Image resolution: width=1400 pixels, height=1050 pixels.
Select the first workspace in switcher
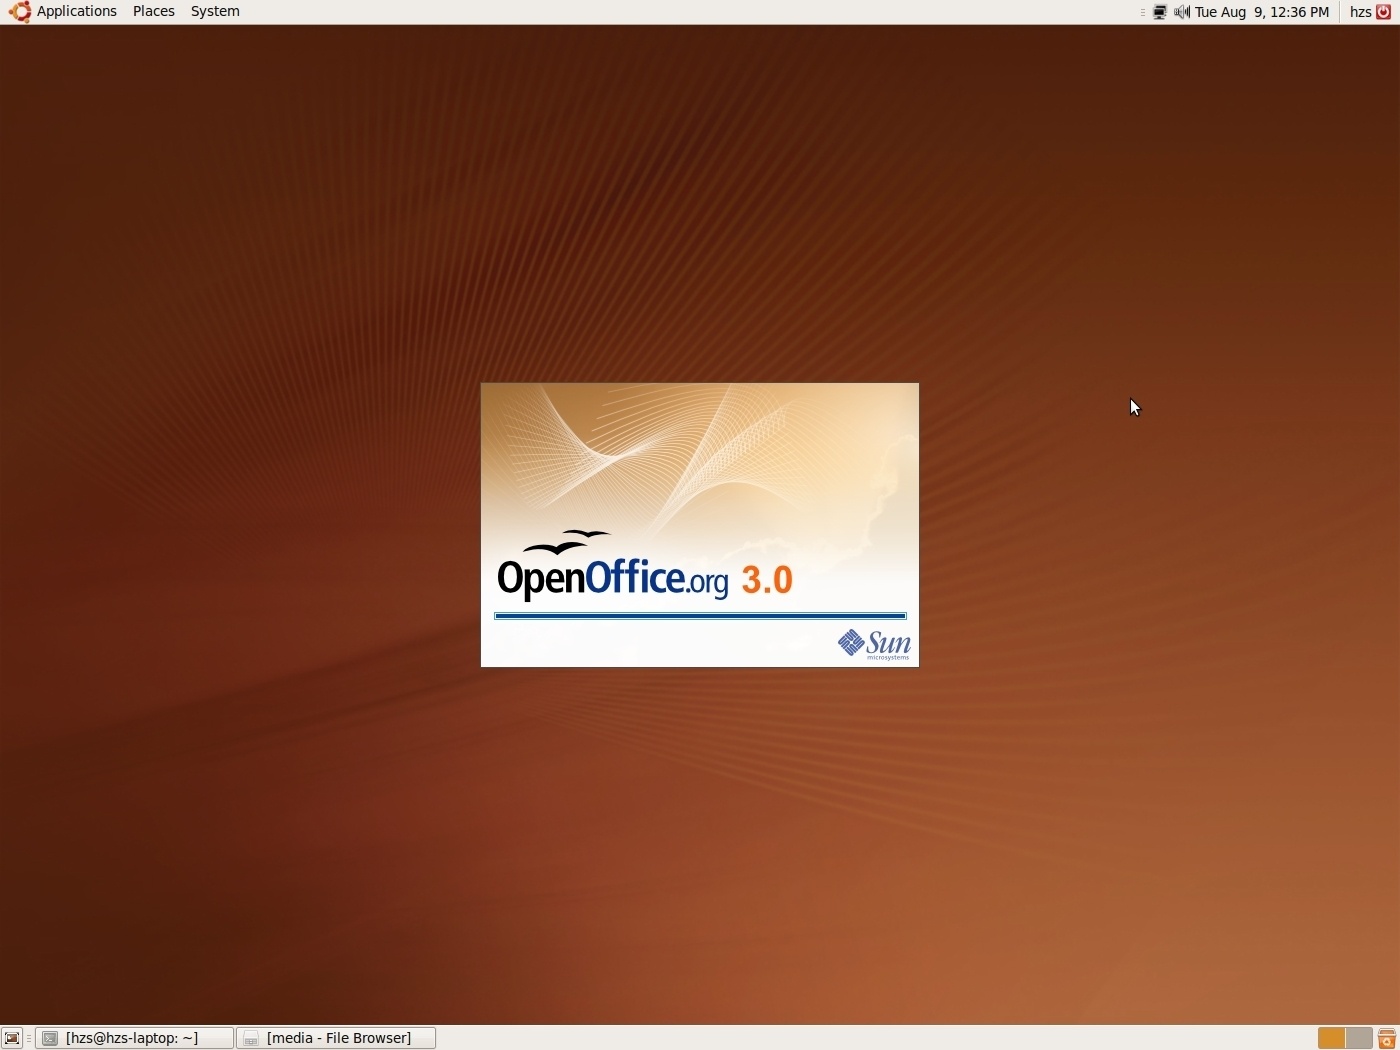tap(1331, 1038)
